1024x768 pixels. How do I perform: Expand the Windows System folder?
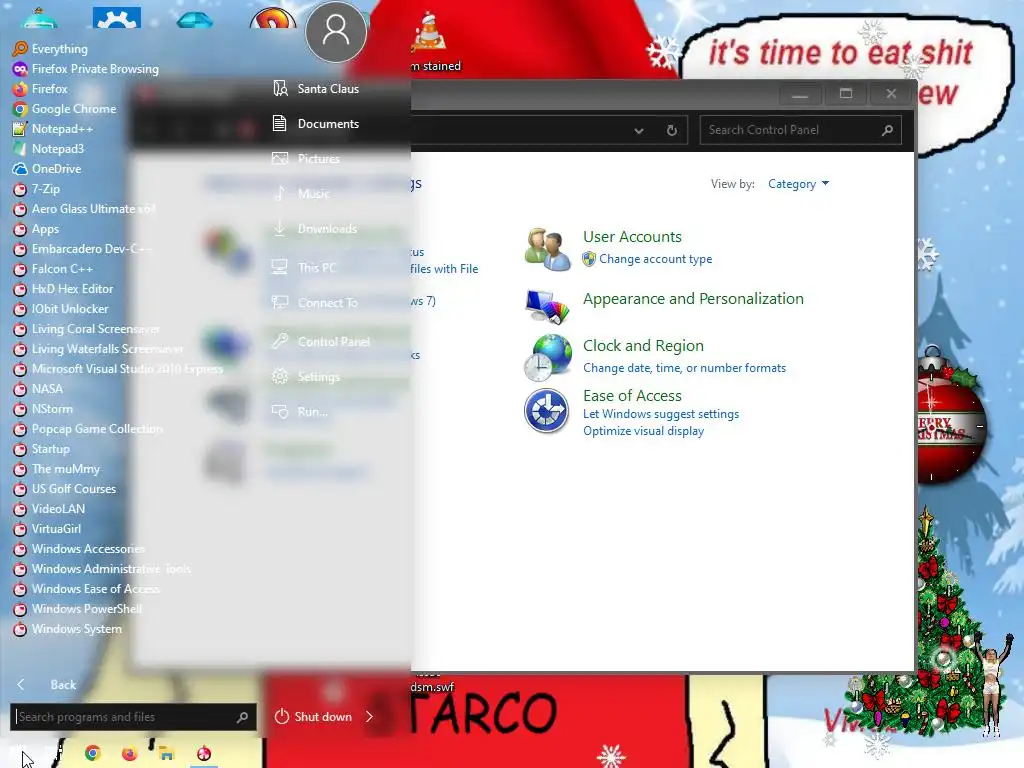[67, 630]
